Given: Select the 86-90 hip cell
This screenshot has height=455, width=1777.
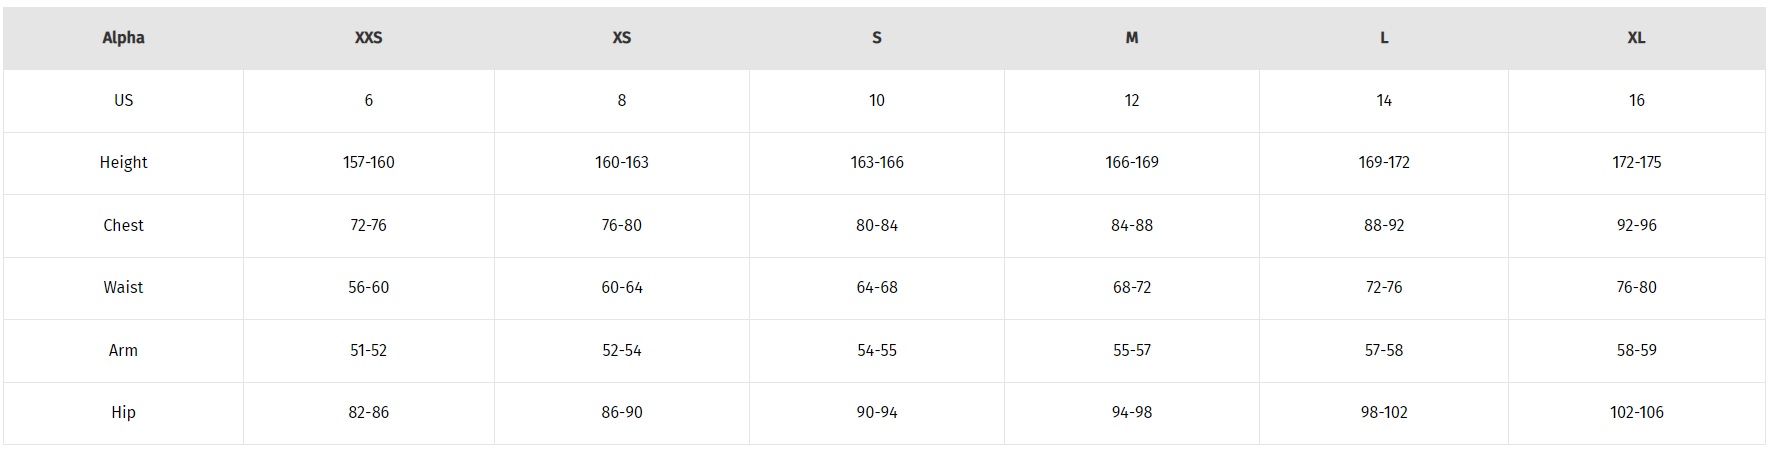Looking at the screenshot, I should pyautogui.click(x=621, y=412).
